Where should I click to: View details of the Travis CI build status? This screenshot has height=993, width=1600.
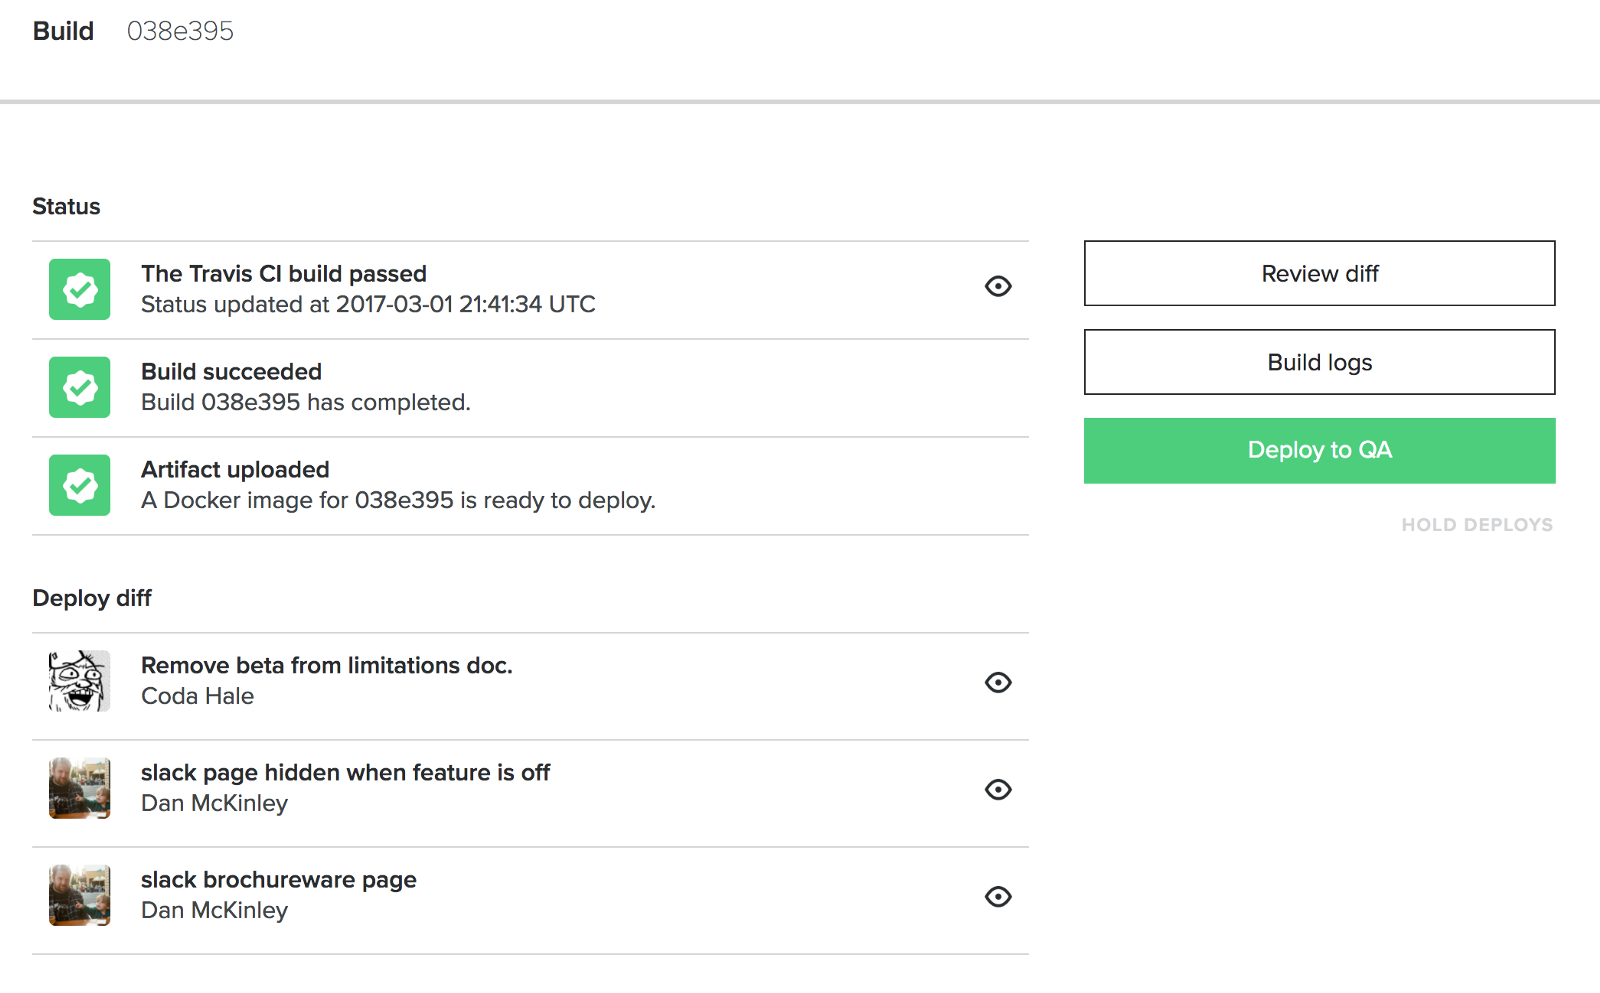coord(998,287)
